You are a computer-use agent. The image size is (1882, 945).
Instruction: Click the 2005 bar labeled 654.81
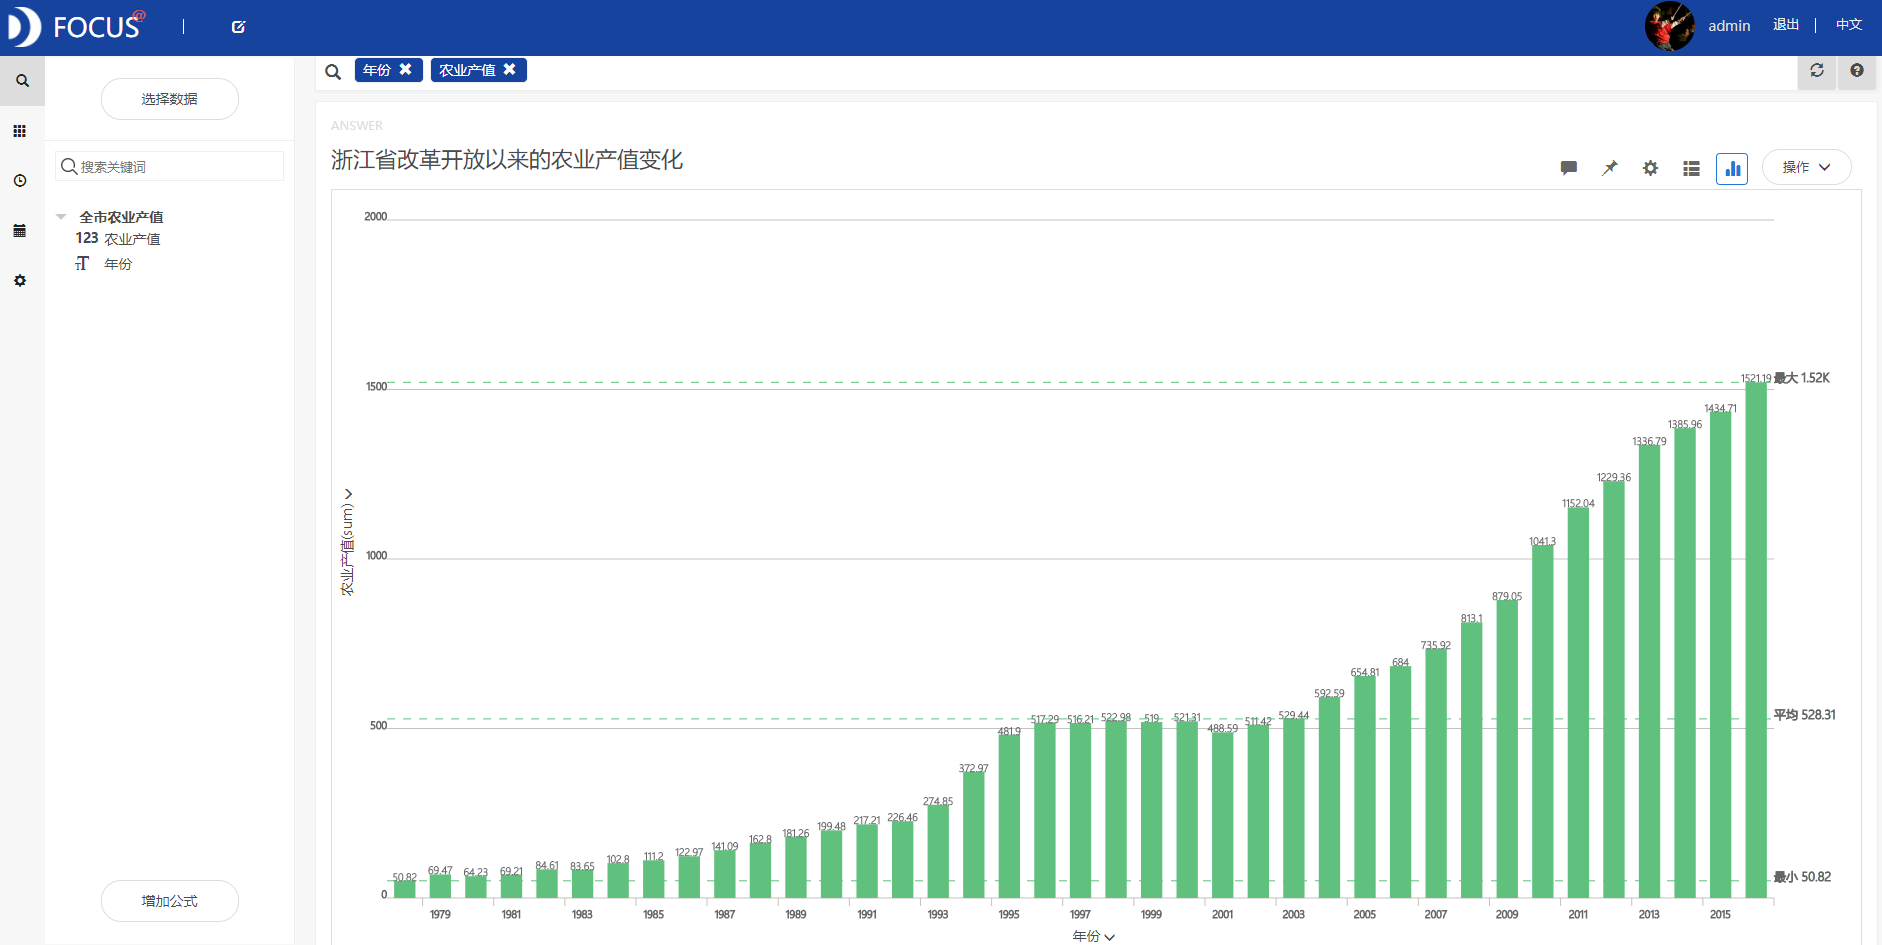(x=1365, y=787)
